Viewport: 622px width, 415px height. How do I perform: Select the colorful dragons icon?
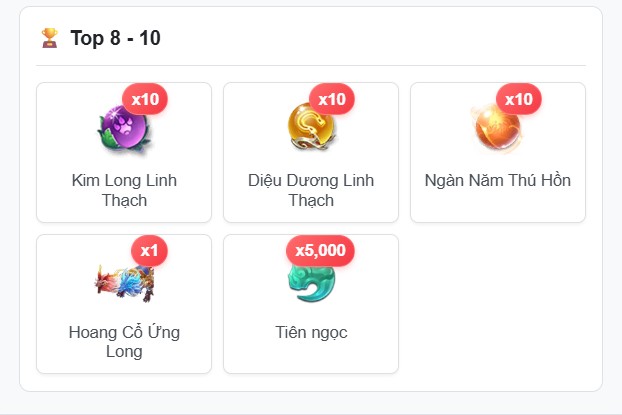124,282
